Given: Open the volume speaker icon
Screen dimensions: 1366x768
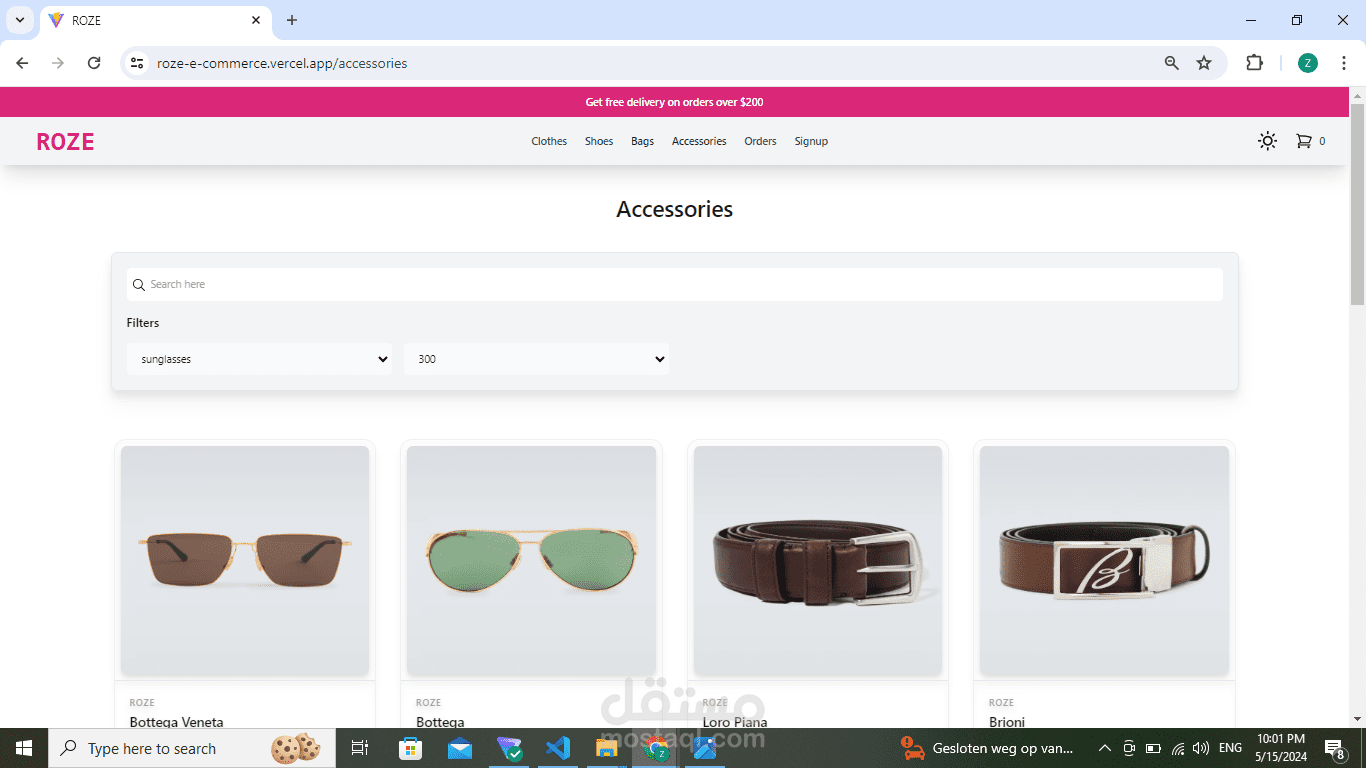Looking at the screenshot, I should coord(1201,748).
